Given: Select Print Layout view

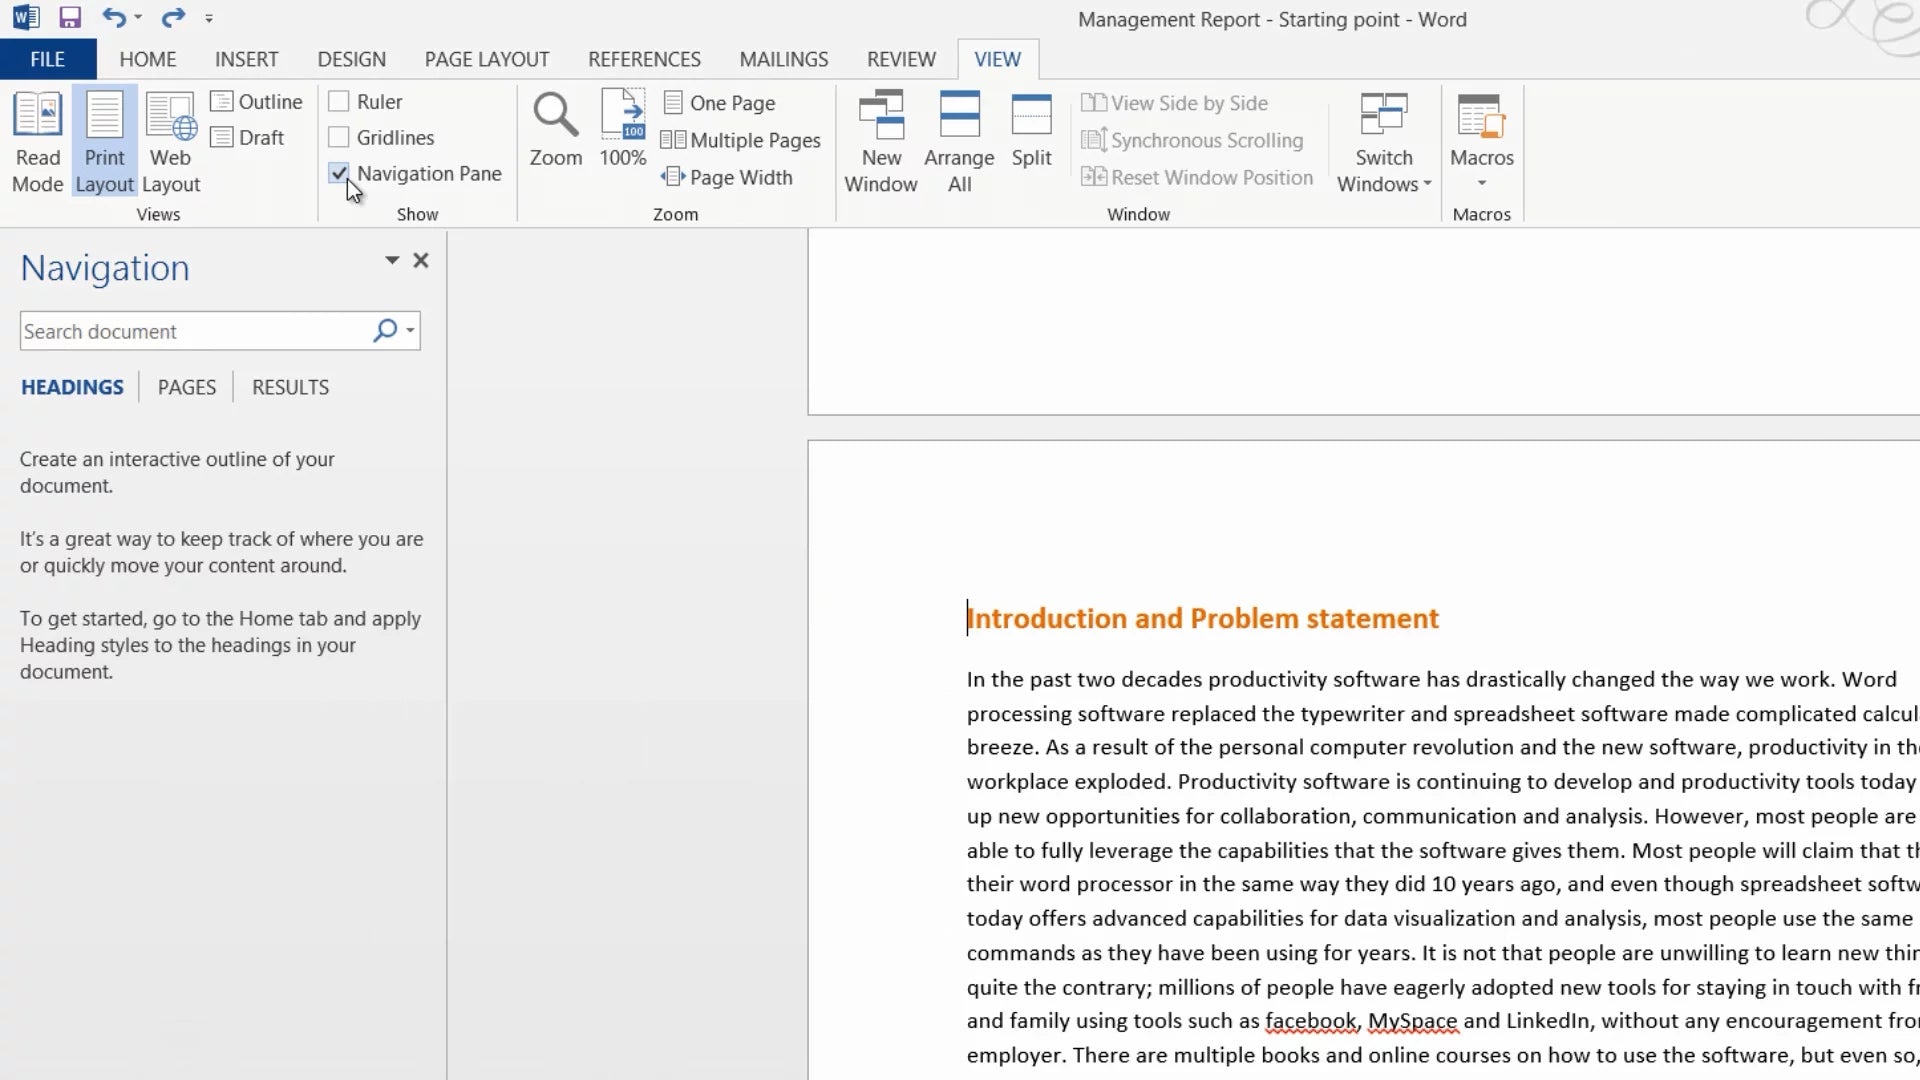Looking at the screenshot, I should (104, 141).
